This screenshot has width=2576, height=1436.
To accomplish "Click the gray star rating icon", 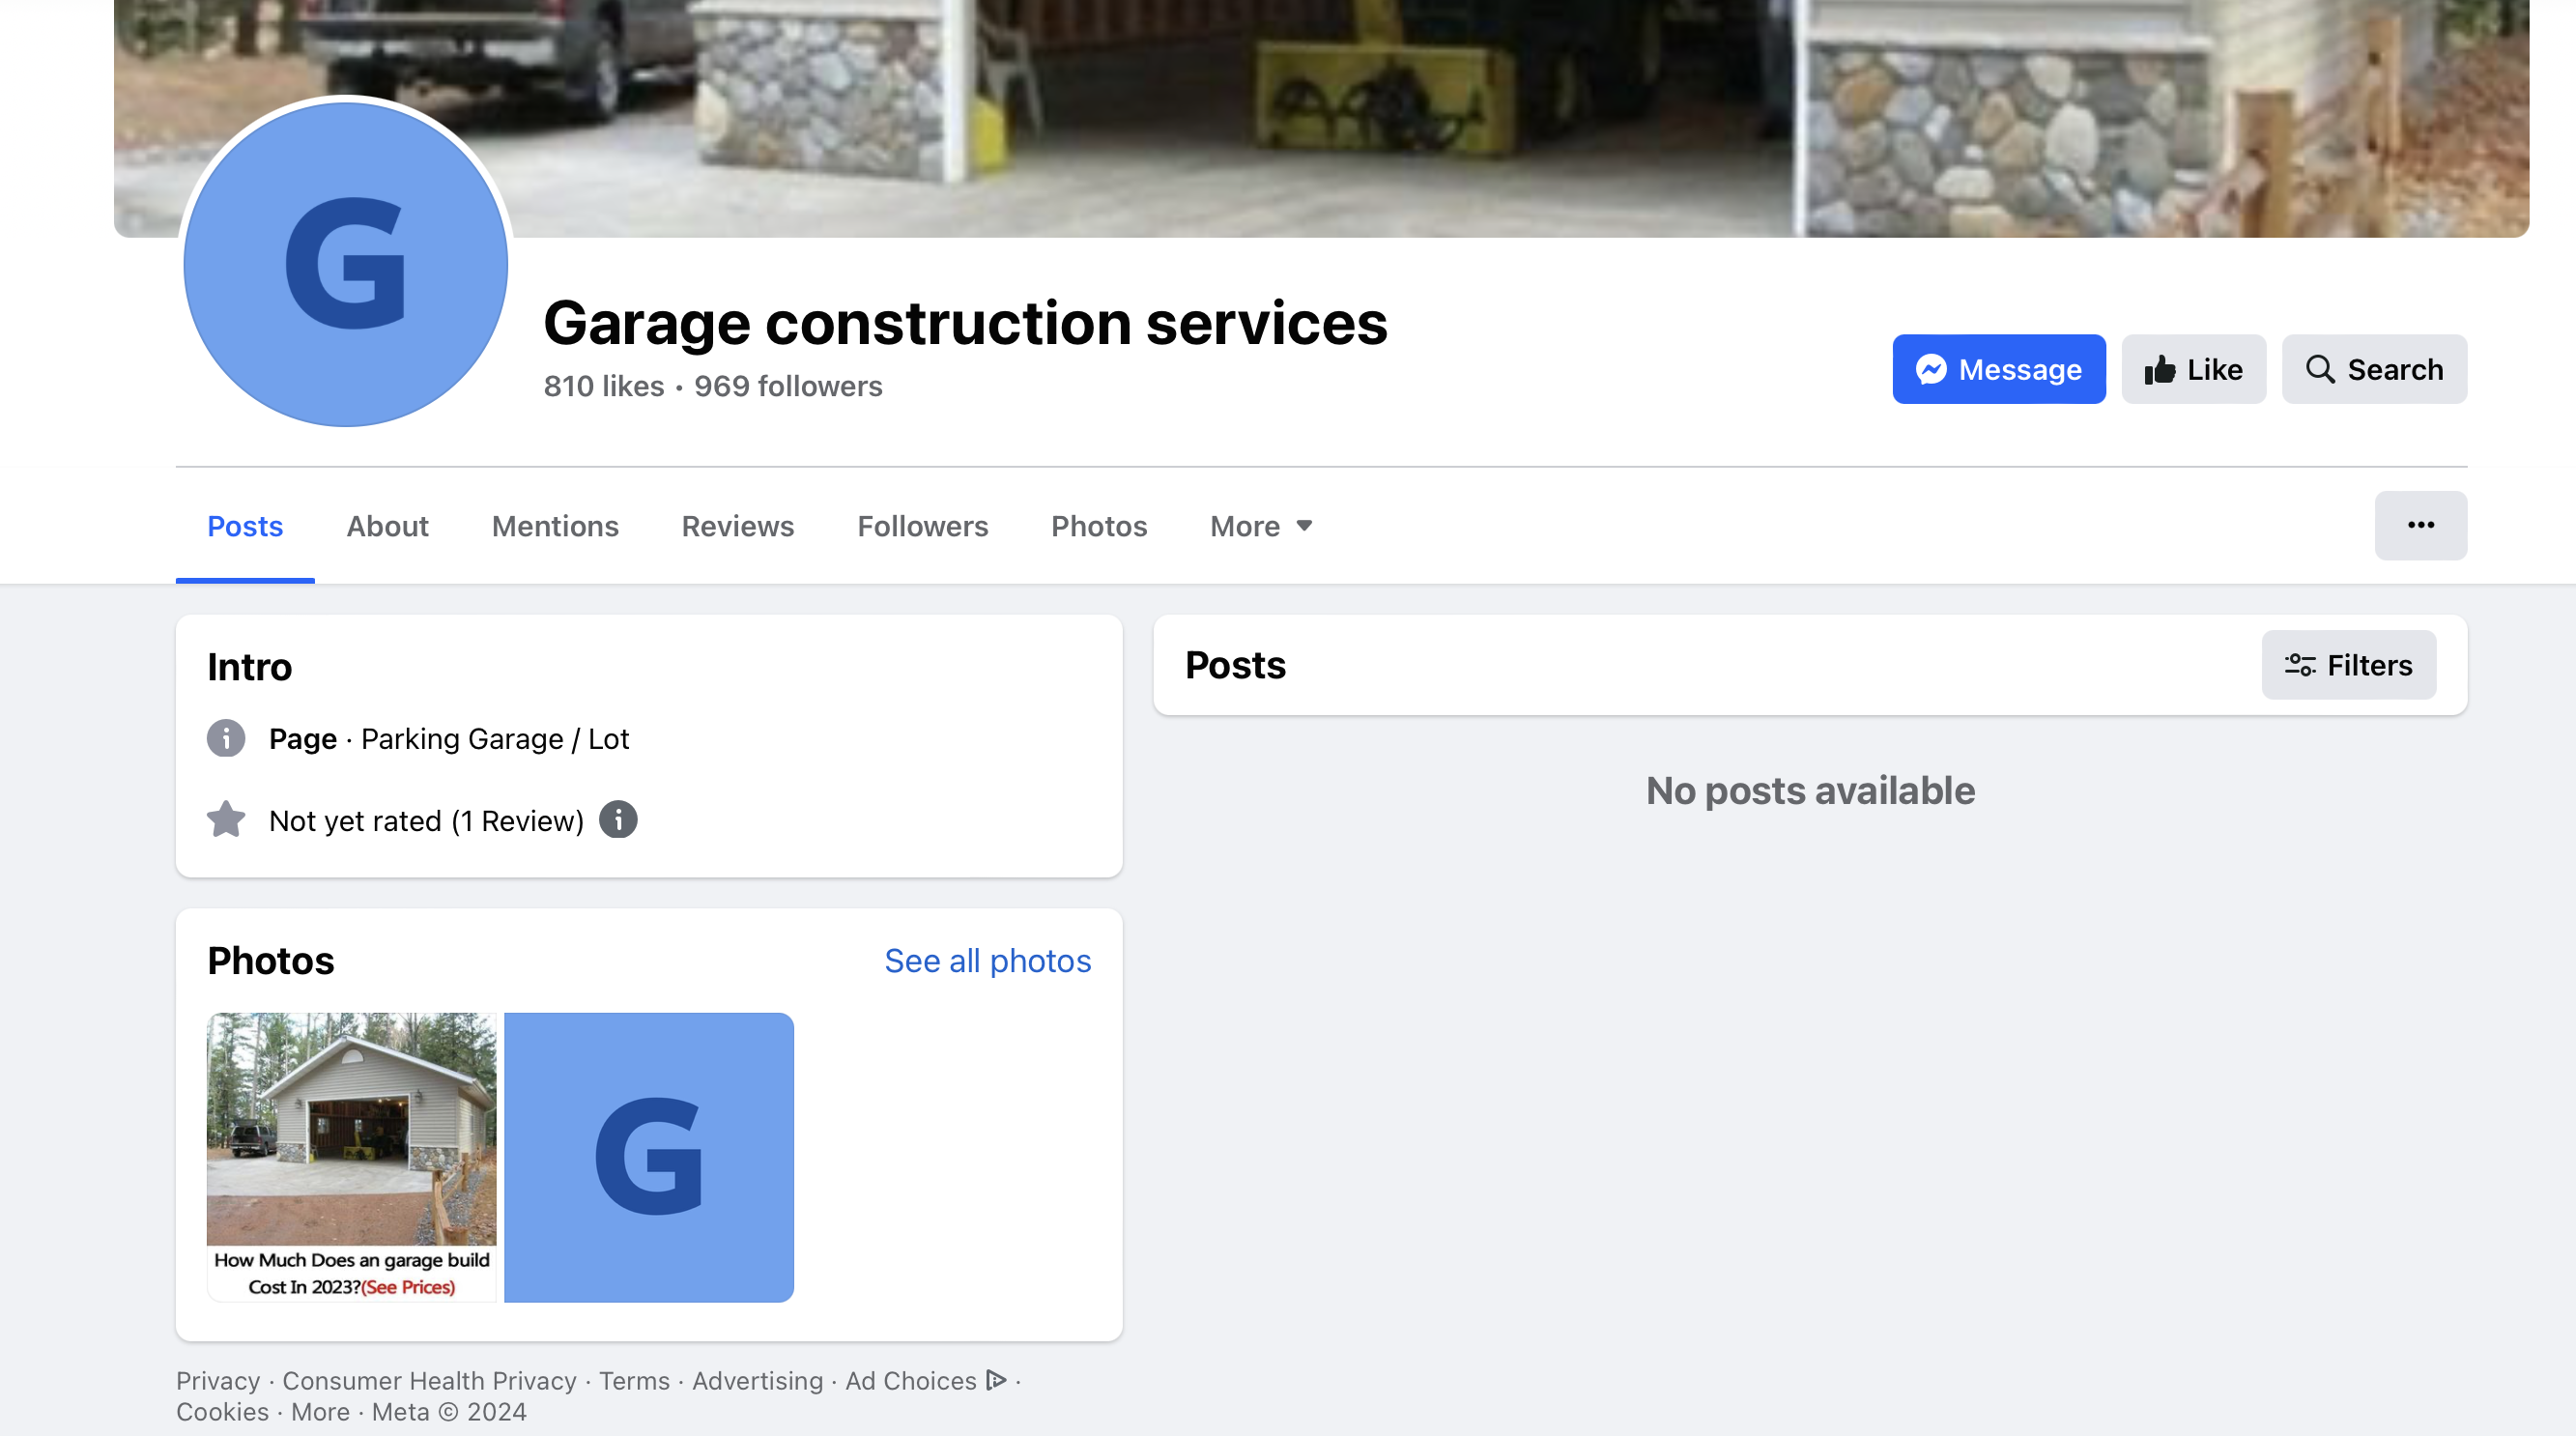I will click(226, 820).
